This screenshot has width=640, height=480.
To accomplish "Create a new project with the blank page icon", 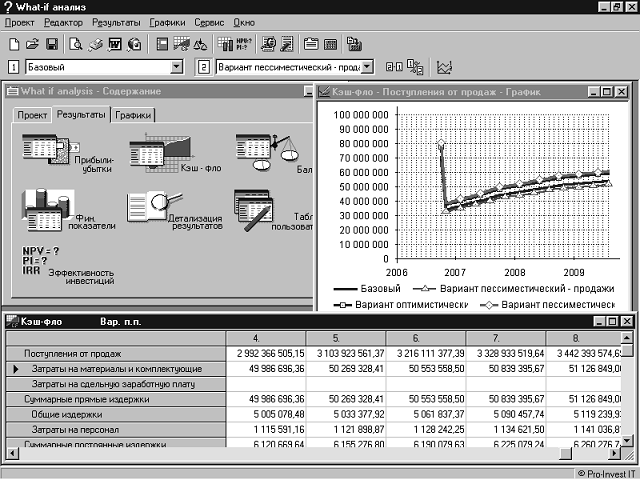I will pyautogui.click(x=14, y=44).
